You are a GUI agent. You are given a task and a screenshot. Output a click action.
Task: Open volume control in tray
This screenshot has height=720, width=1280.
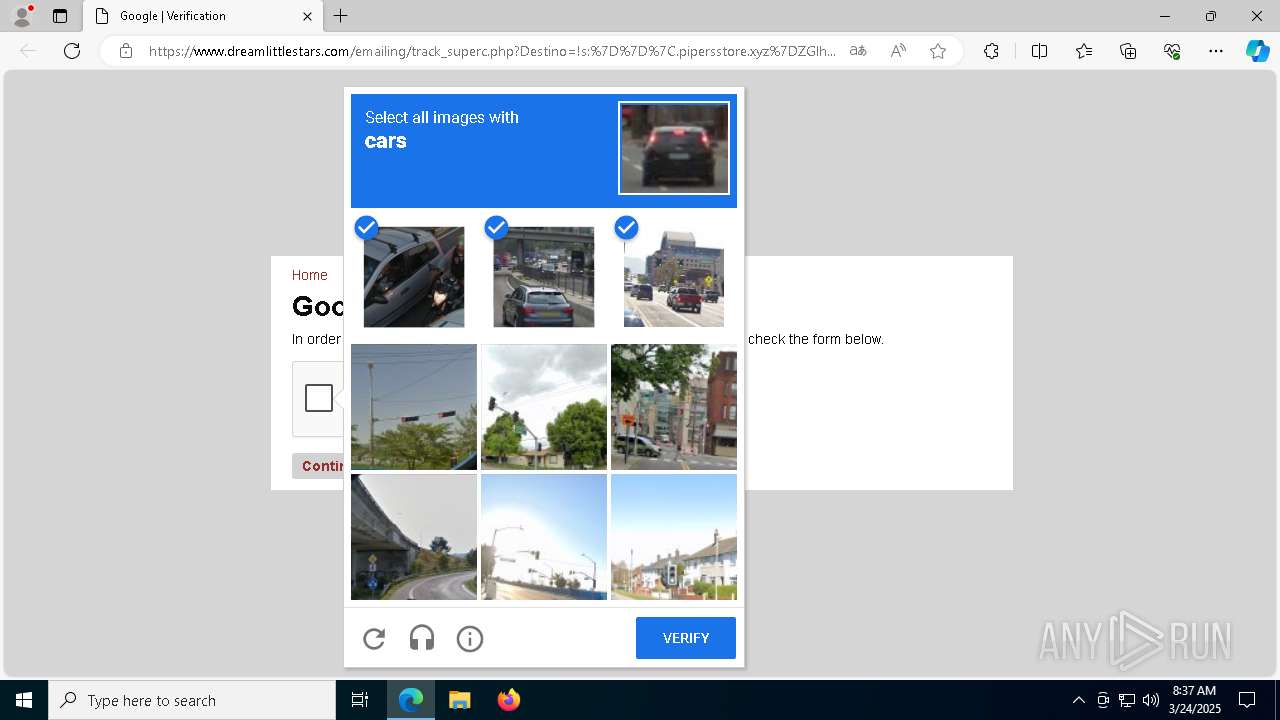click(x=1151, y=700)
